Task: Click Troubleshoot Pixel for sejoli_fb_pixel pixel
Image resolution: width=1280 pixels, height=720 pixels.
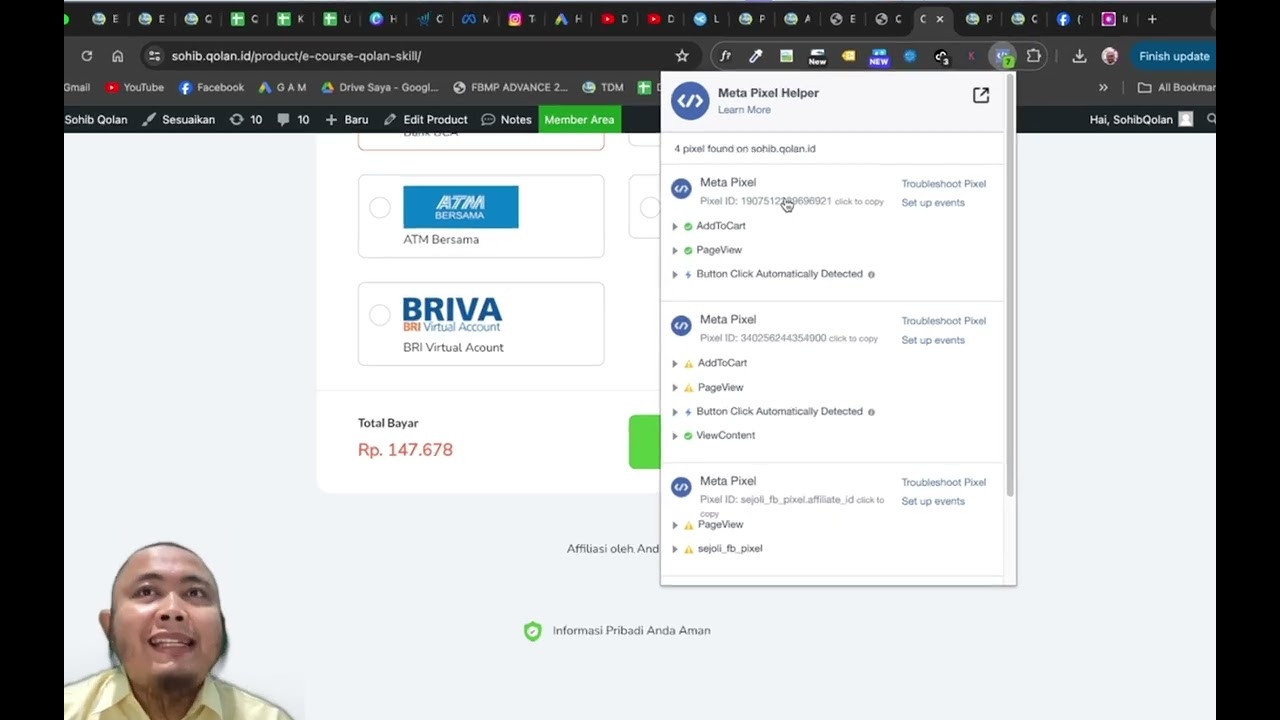Action: (944, 482)
